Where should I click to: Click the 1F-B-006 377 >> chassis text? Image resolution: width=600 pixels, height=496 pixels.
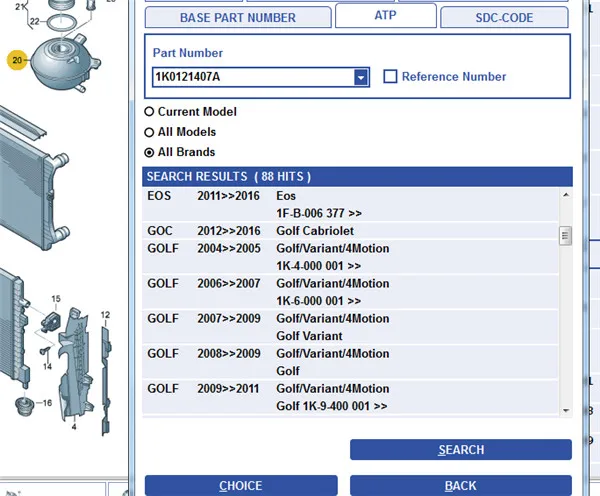(319, 213)
